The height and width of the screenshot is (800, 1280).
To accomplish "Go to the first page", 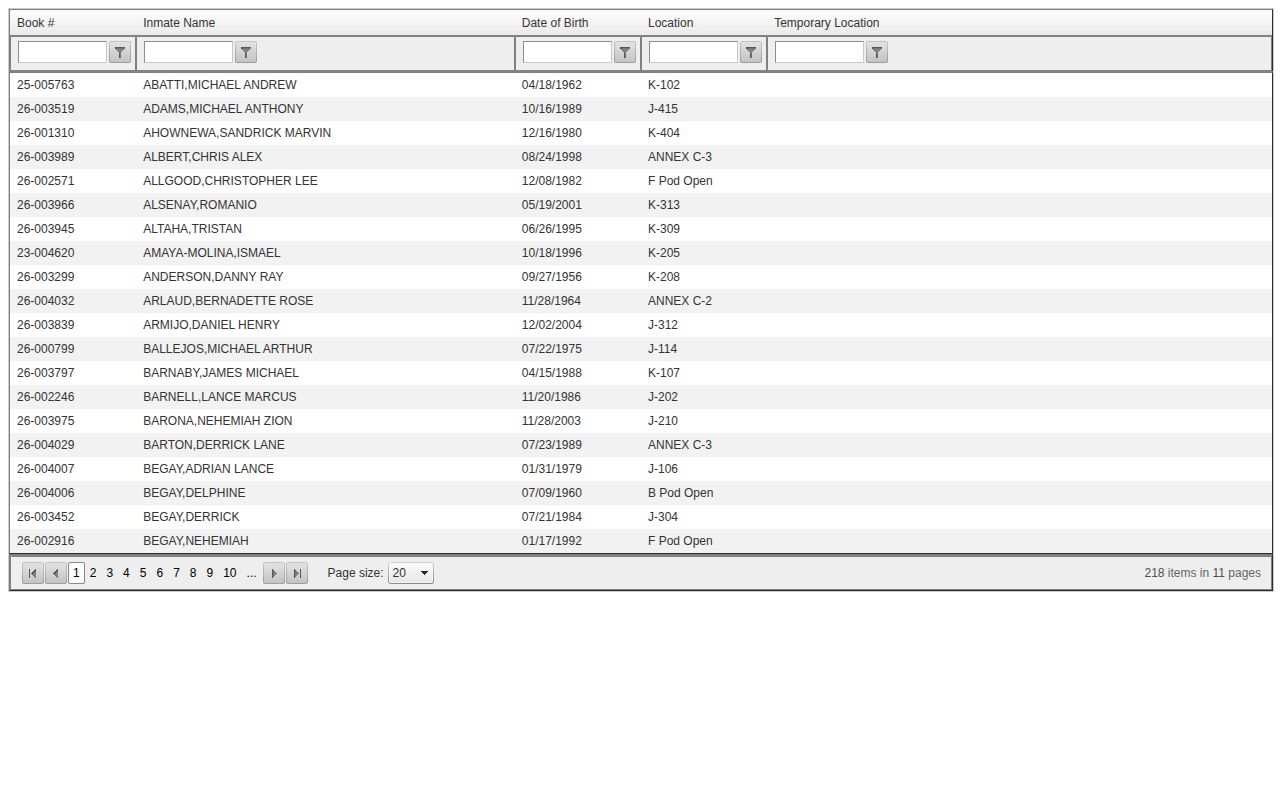I will point(33,573).
